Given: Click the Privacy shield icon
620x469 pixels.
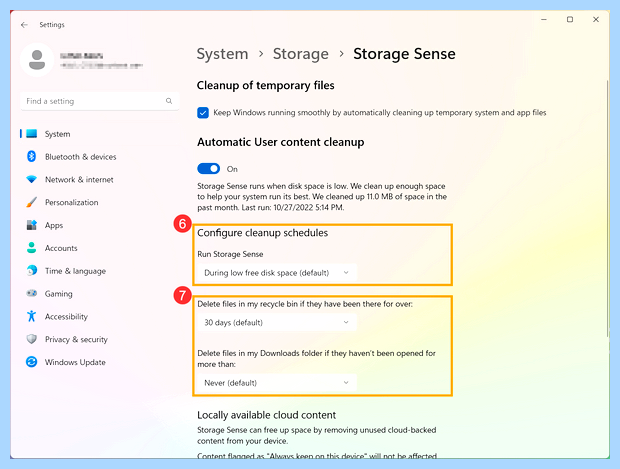Looking at the screenshot, I should point(32,339).
